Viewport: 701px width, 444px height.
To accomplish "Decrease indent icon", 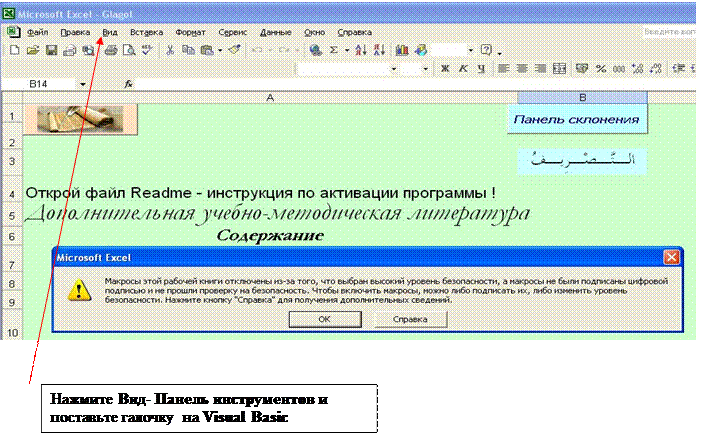I will pyautogui.click(x=679, y=68).
